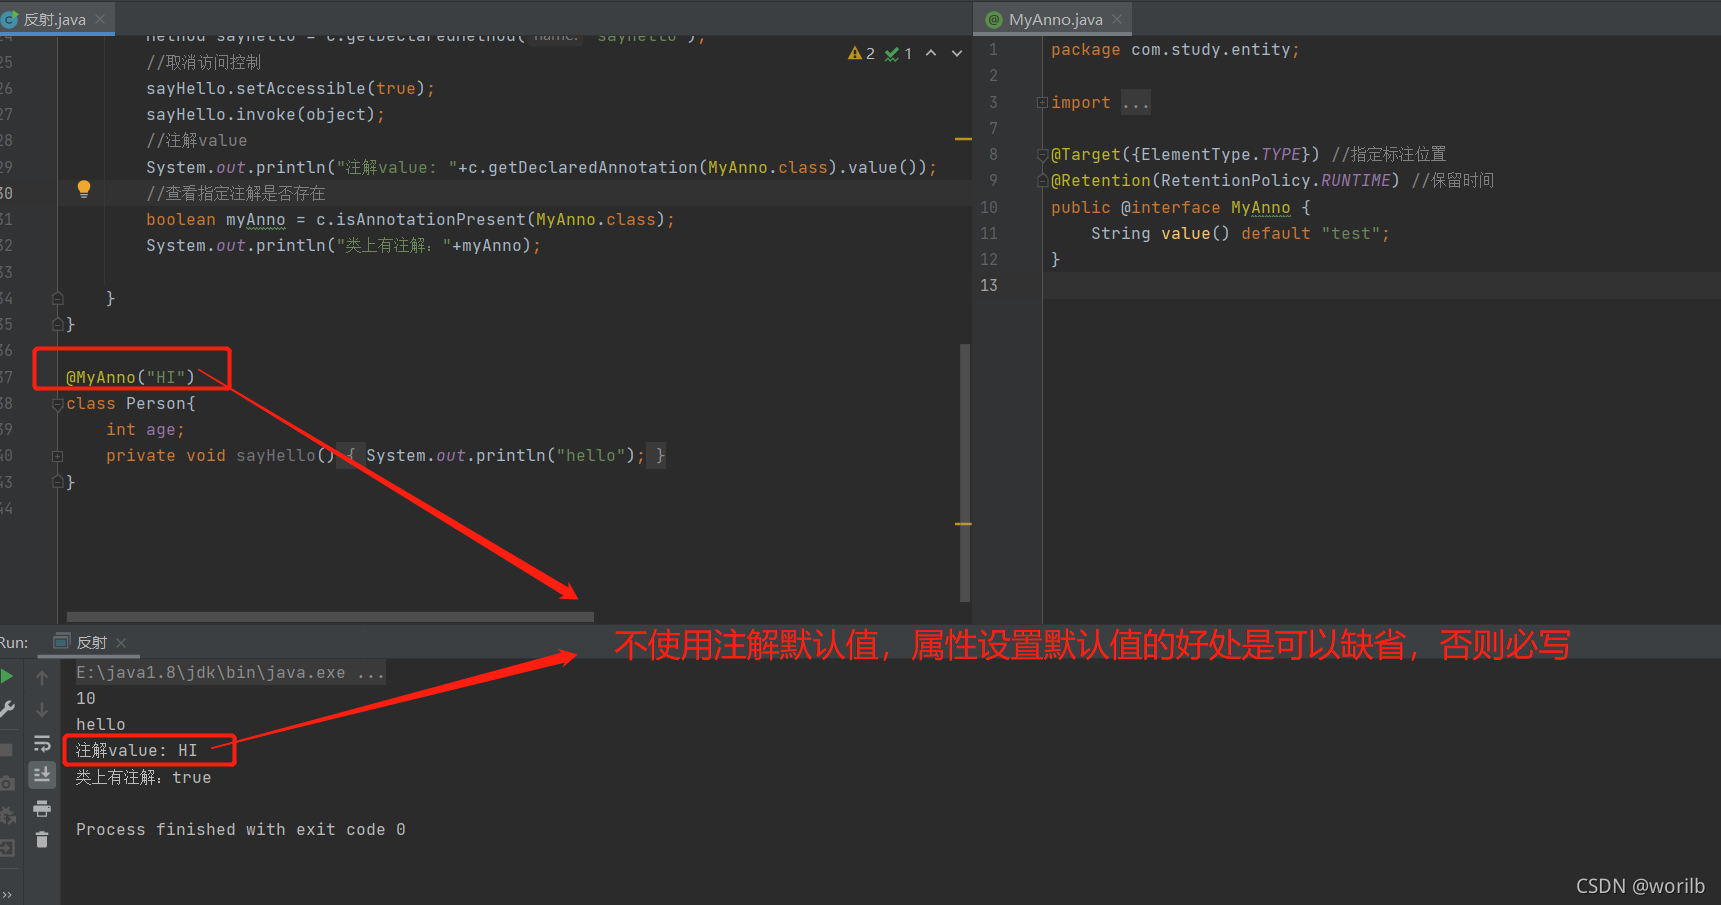Collapse fold marker beside @Retention line

(x=1042, y=181)
